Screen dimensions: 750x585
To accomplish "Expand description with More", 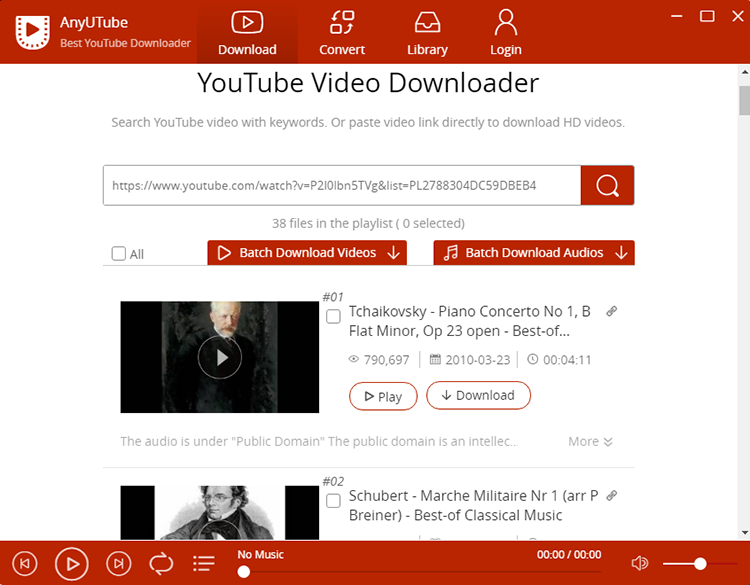I will point(590,441).
